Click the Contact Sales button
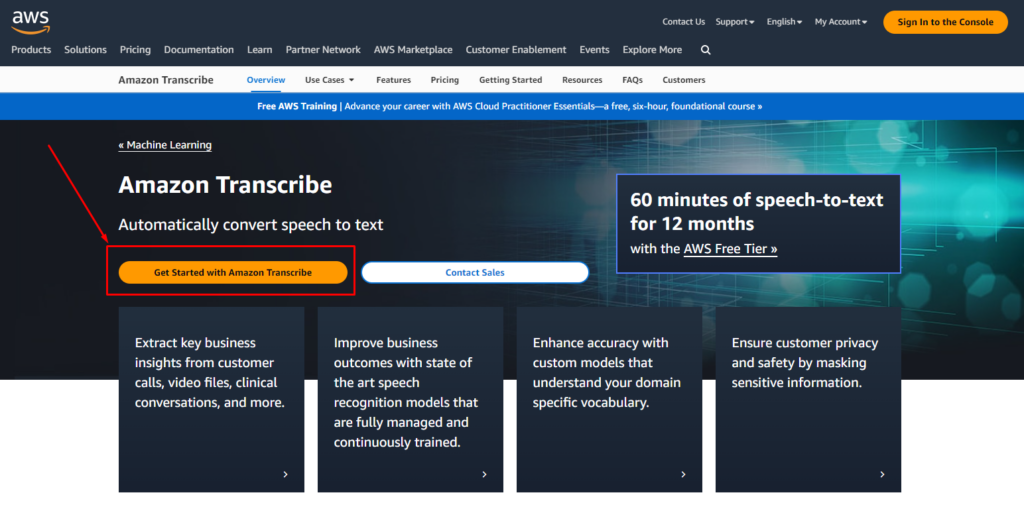 coord(475,272)
